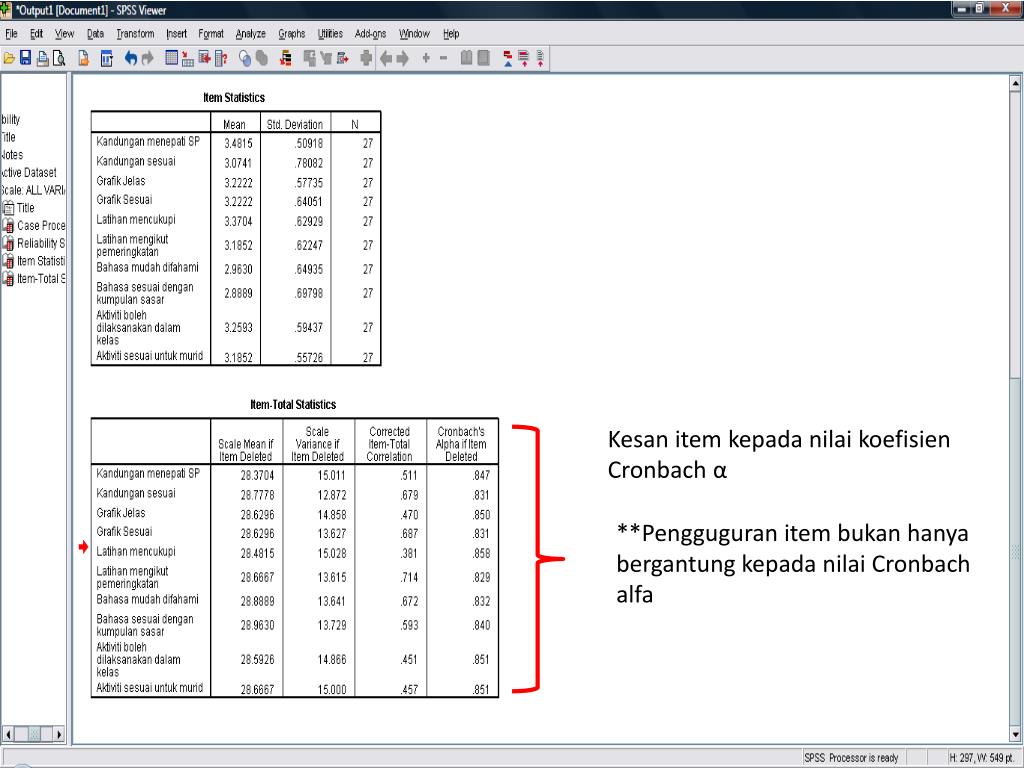The width and height of the screenshot is (1024, 768).
Task: Undo the last action
Action: pyautogui.click(x=132, y=58)
